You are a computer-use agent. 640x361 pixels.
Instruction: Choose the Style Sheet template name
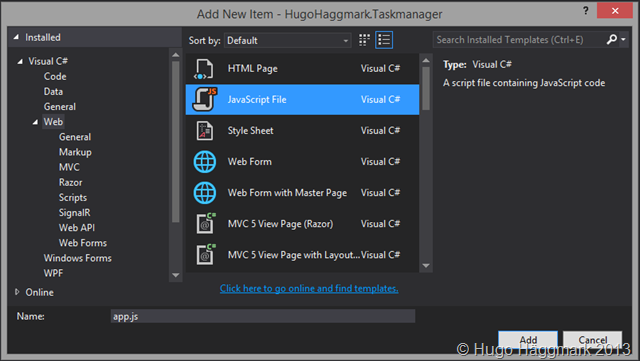250,131
